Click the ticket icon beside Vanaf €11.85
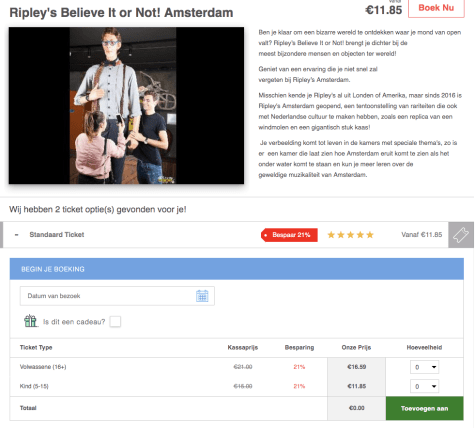The width and height of the screenshot is (475, 428). point(461,235)
